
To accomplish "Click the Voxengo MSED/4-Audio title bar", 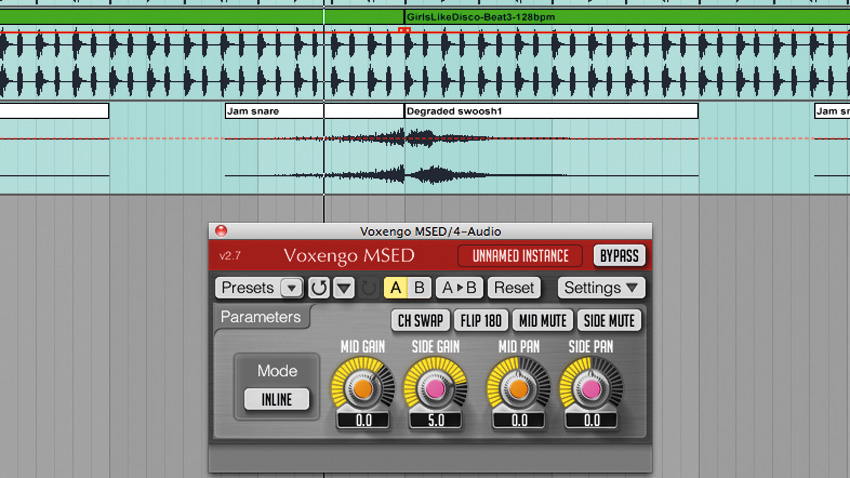I will tap(430, 231).
